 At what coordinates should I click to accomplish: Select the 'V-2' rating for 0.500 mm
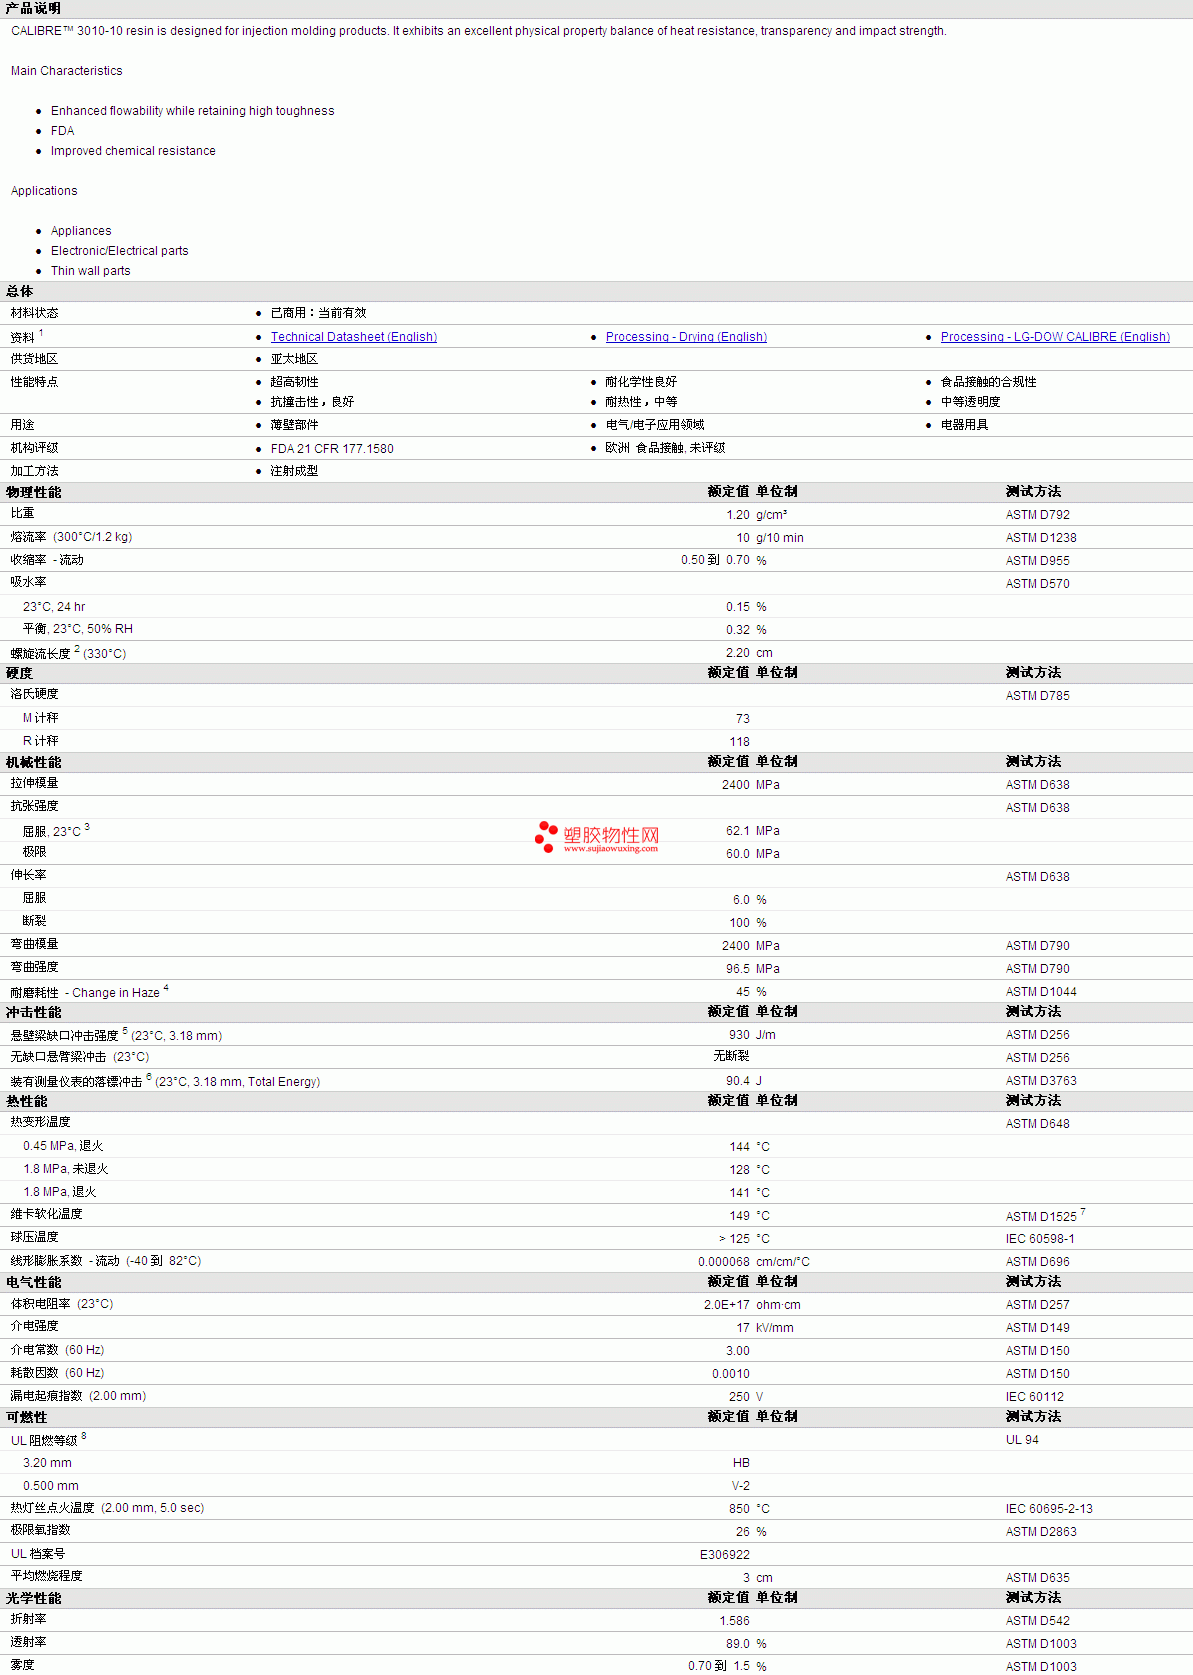click(741, 1486)
